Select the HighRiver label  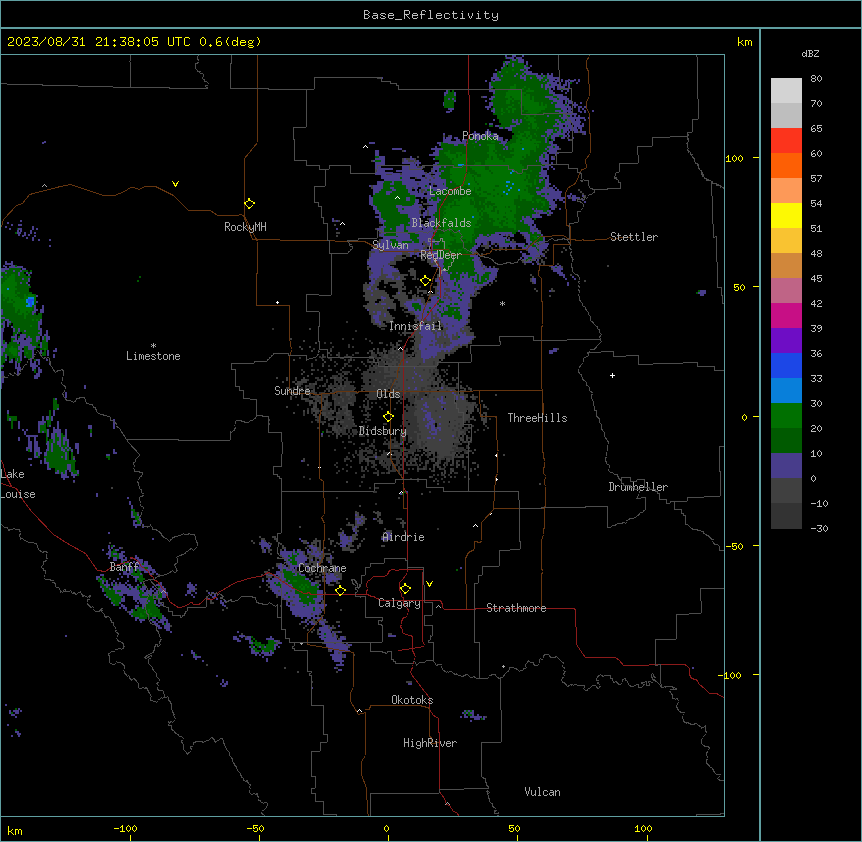coord(430,743)
